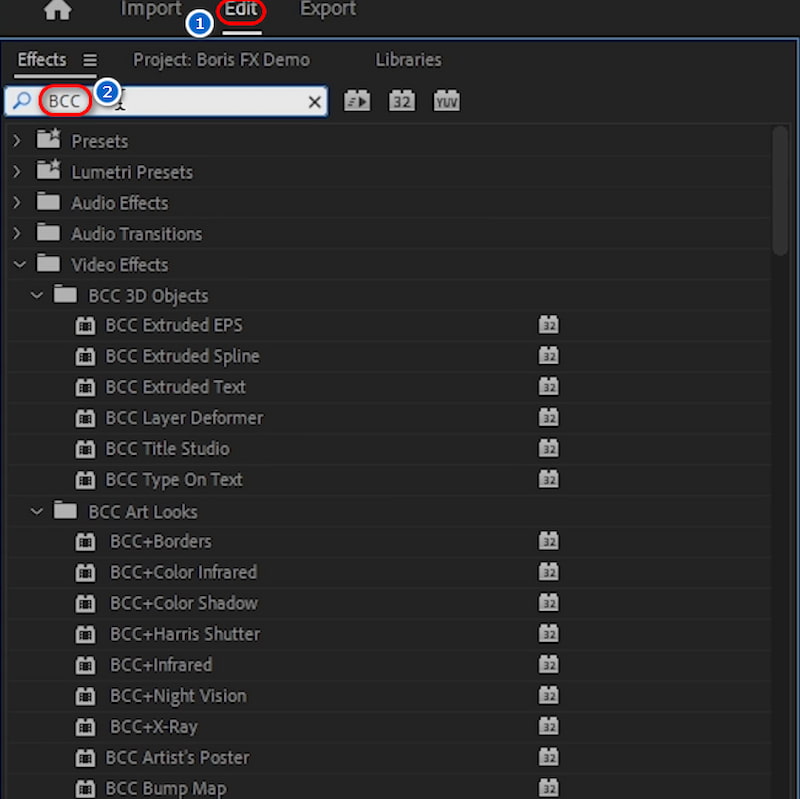This screenshot has height=799, width=800.
Task: Select BCC Extruded Spline effect
Action: click(x=182, y=356)
